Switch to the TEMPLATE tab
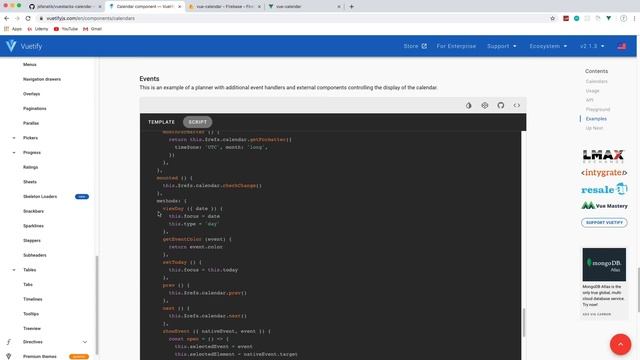The width and height of the screenshot is (640, 360). (x=161, y=122)
